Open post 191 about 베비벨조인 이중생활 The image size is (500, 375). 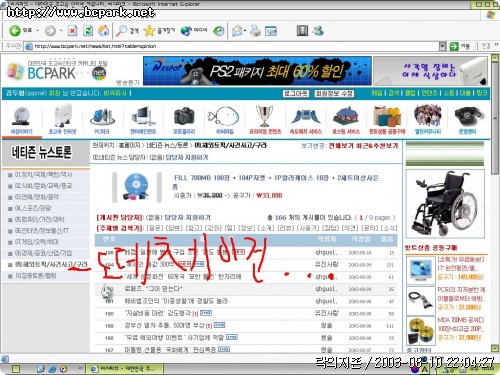pyautogui.click(x=176, y=301)
